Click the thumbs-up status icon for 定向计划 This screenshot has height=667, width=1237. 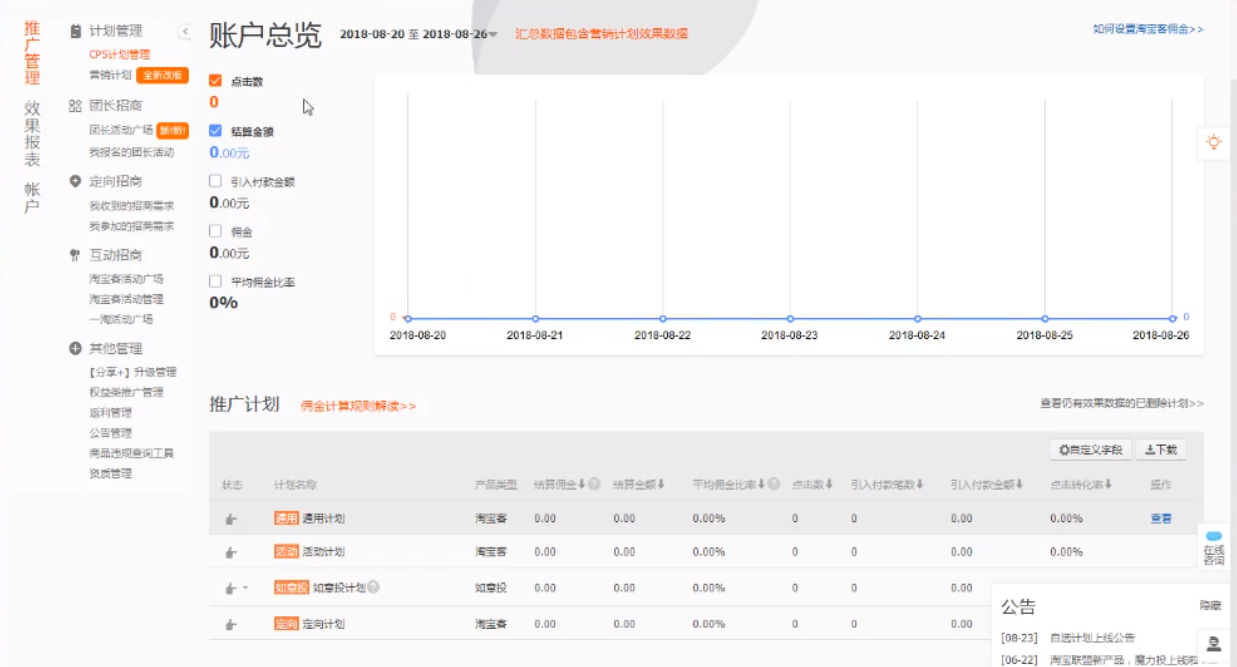pyautogui.click(x=231, y=625)
